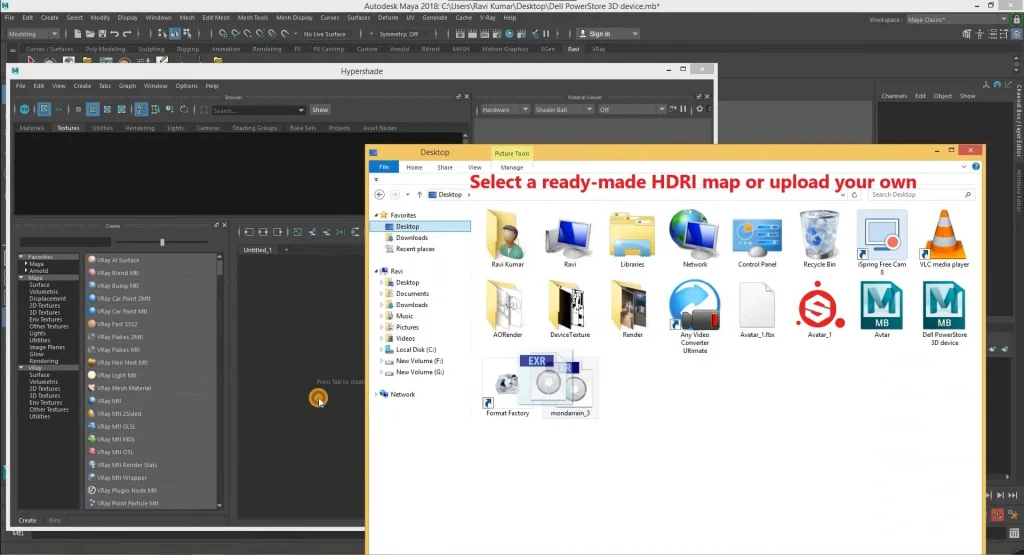Click the Show button in Hypershade browser
Screen dimensions: 1024x555
tap(320, 110)
